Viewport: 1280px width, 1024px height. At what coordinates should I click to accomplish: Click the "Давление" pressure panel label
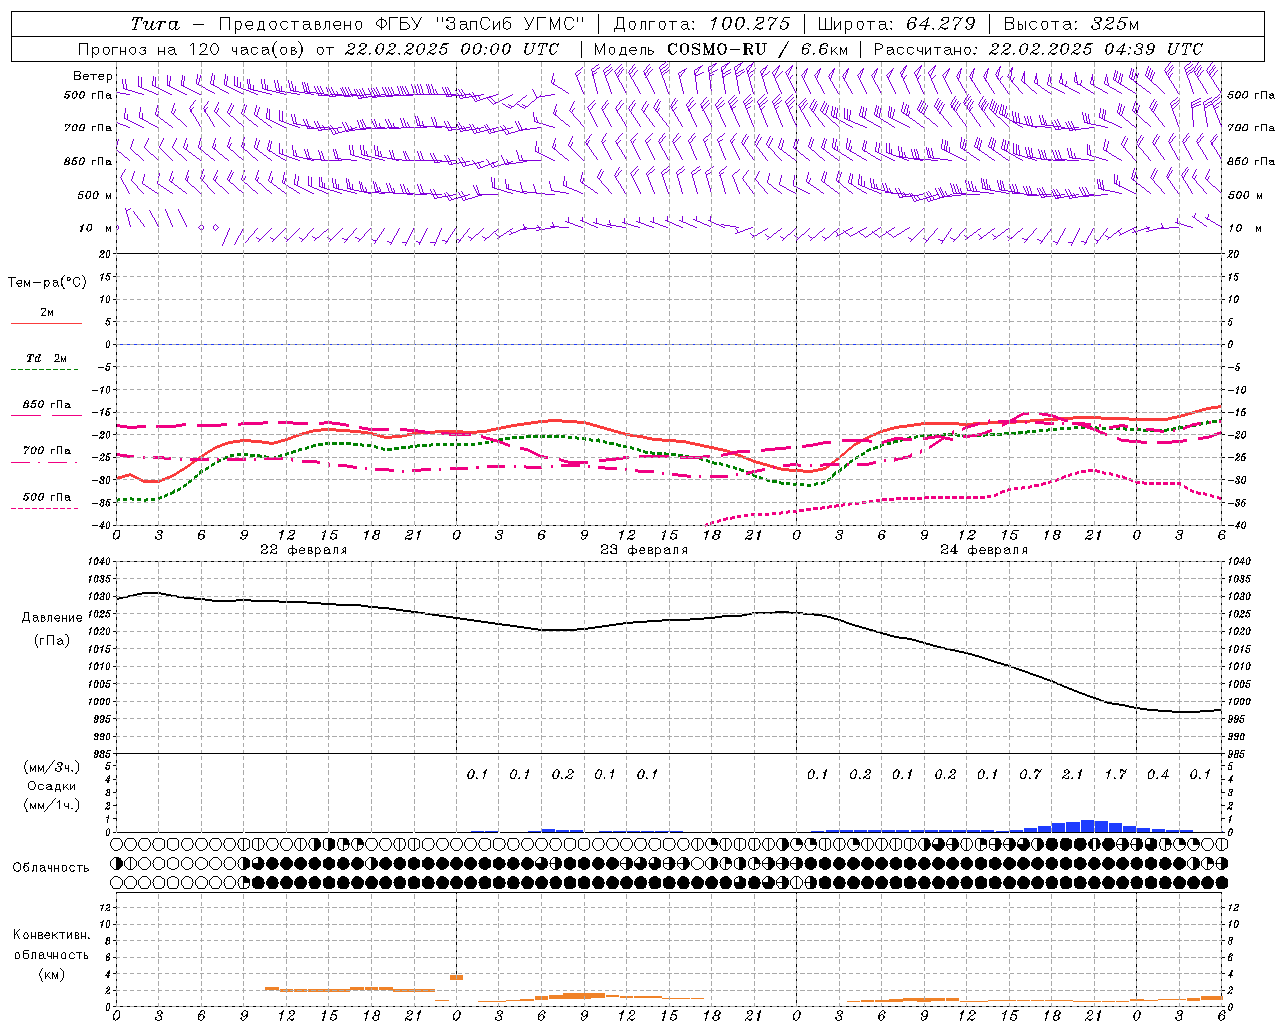point(52,618)
